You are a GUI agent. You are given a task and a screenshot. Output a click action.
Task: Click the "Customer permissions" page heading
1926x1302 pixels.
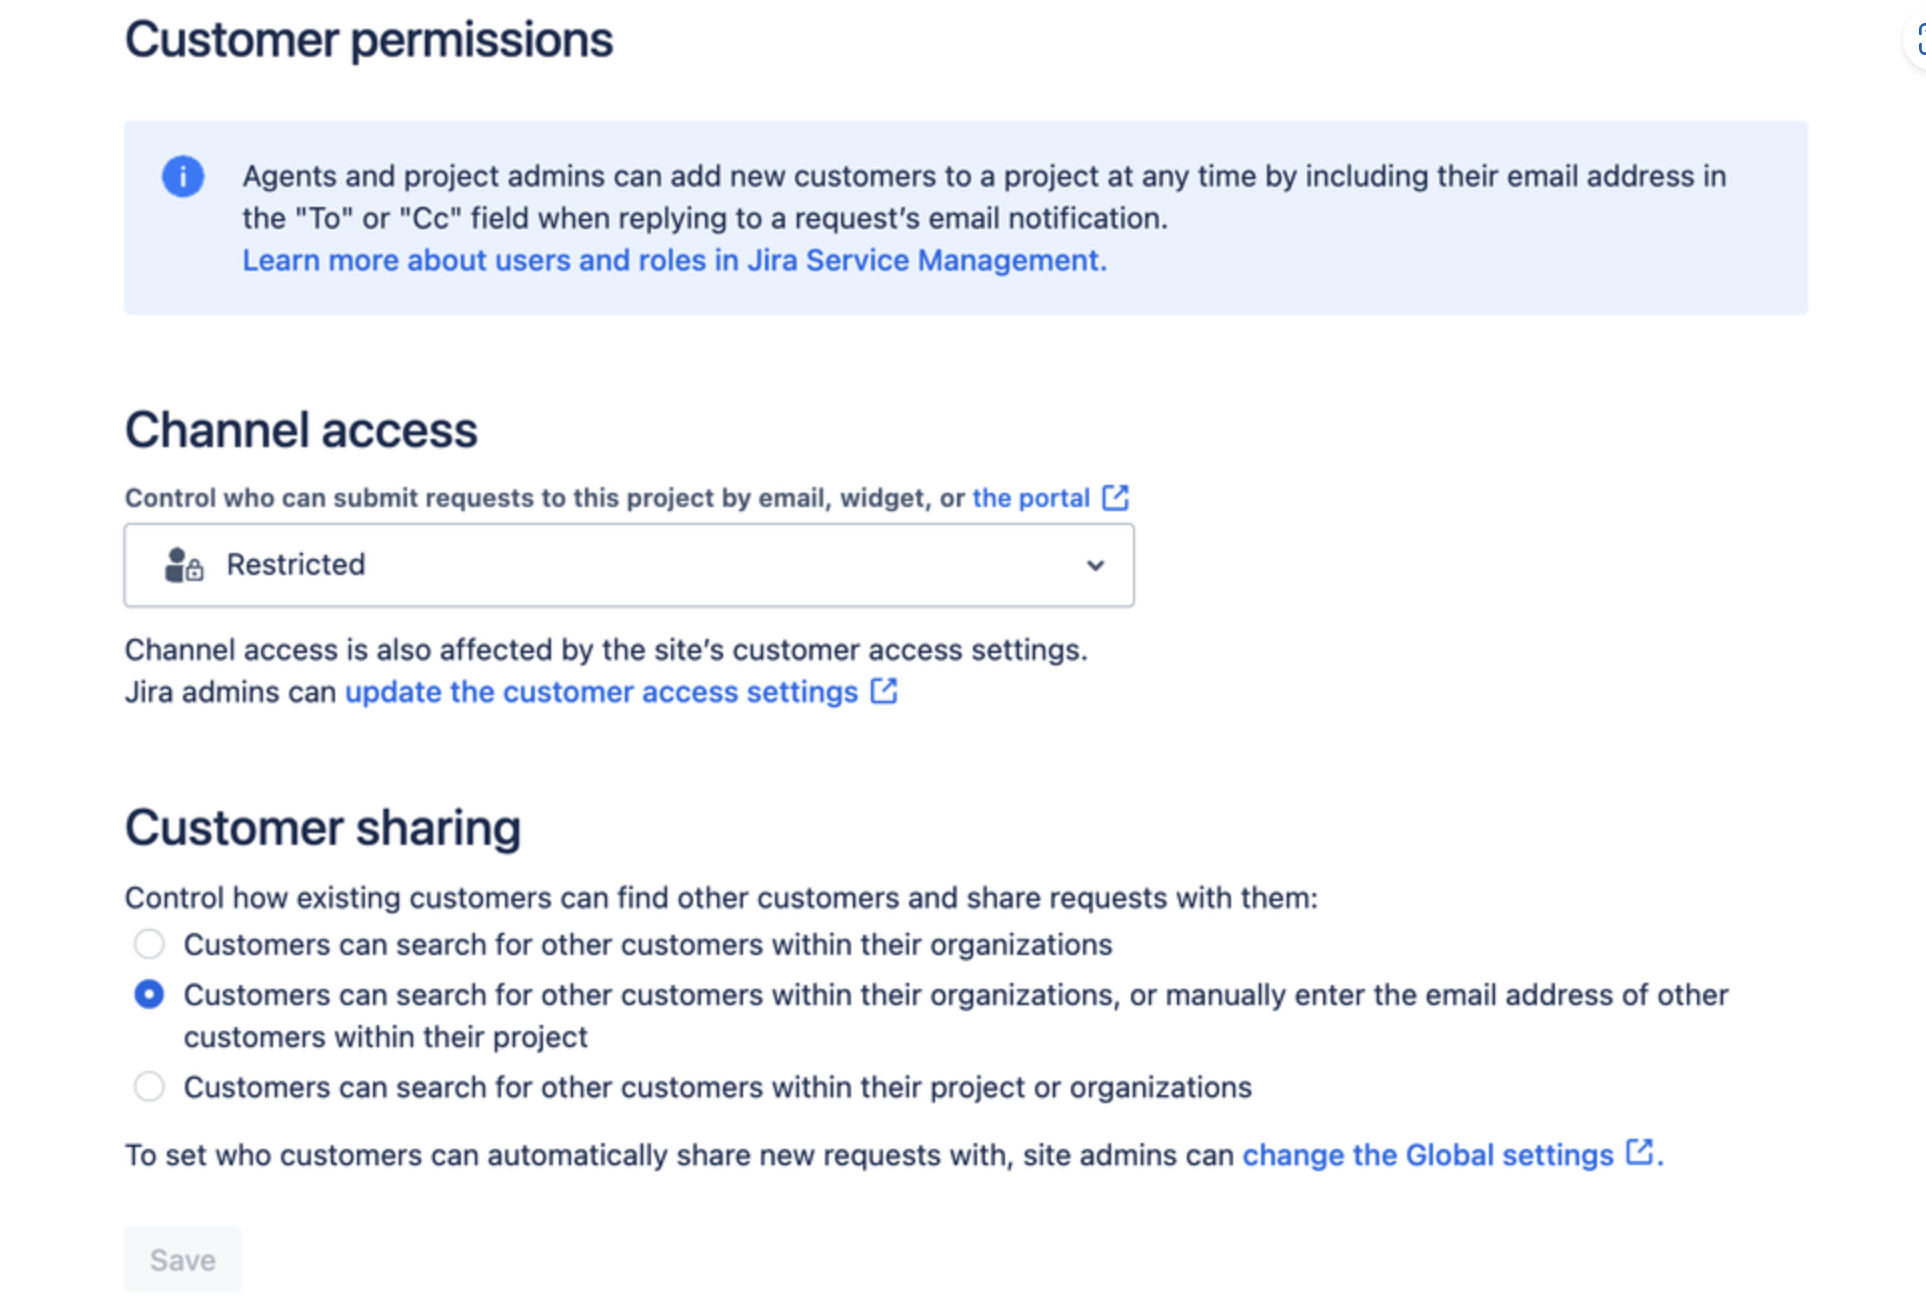click(369, 39)
